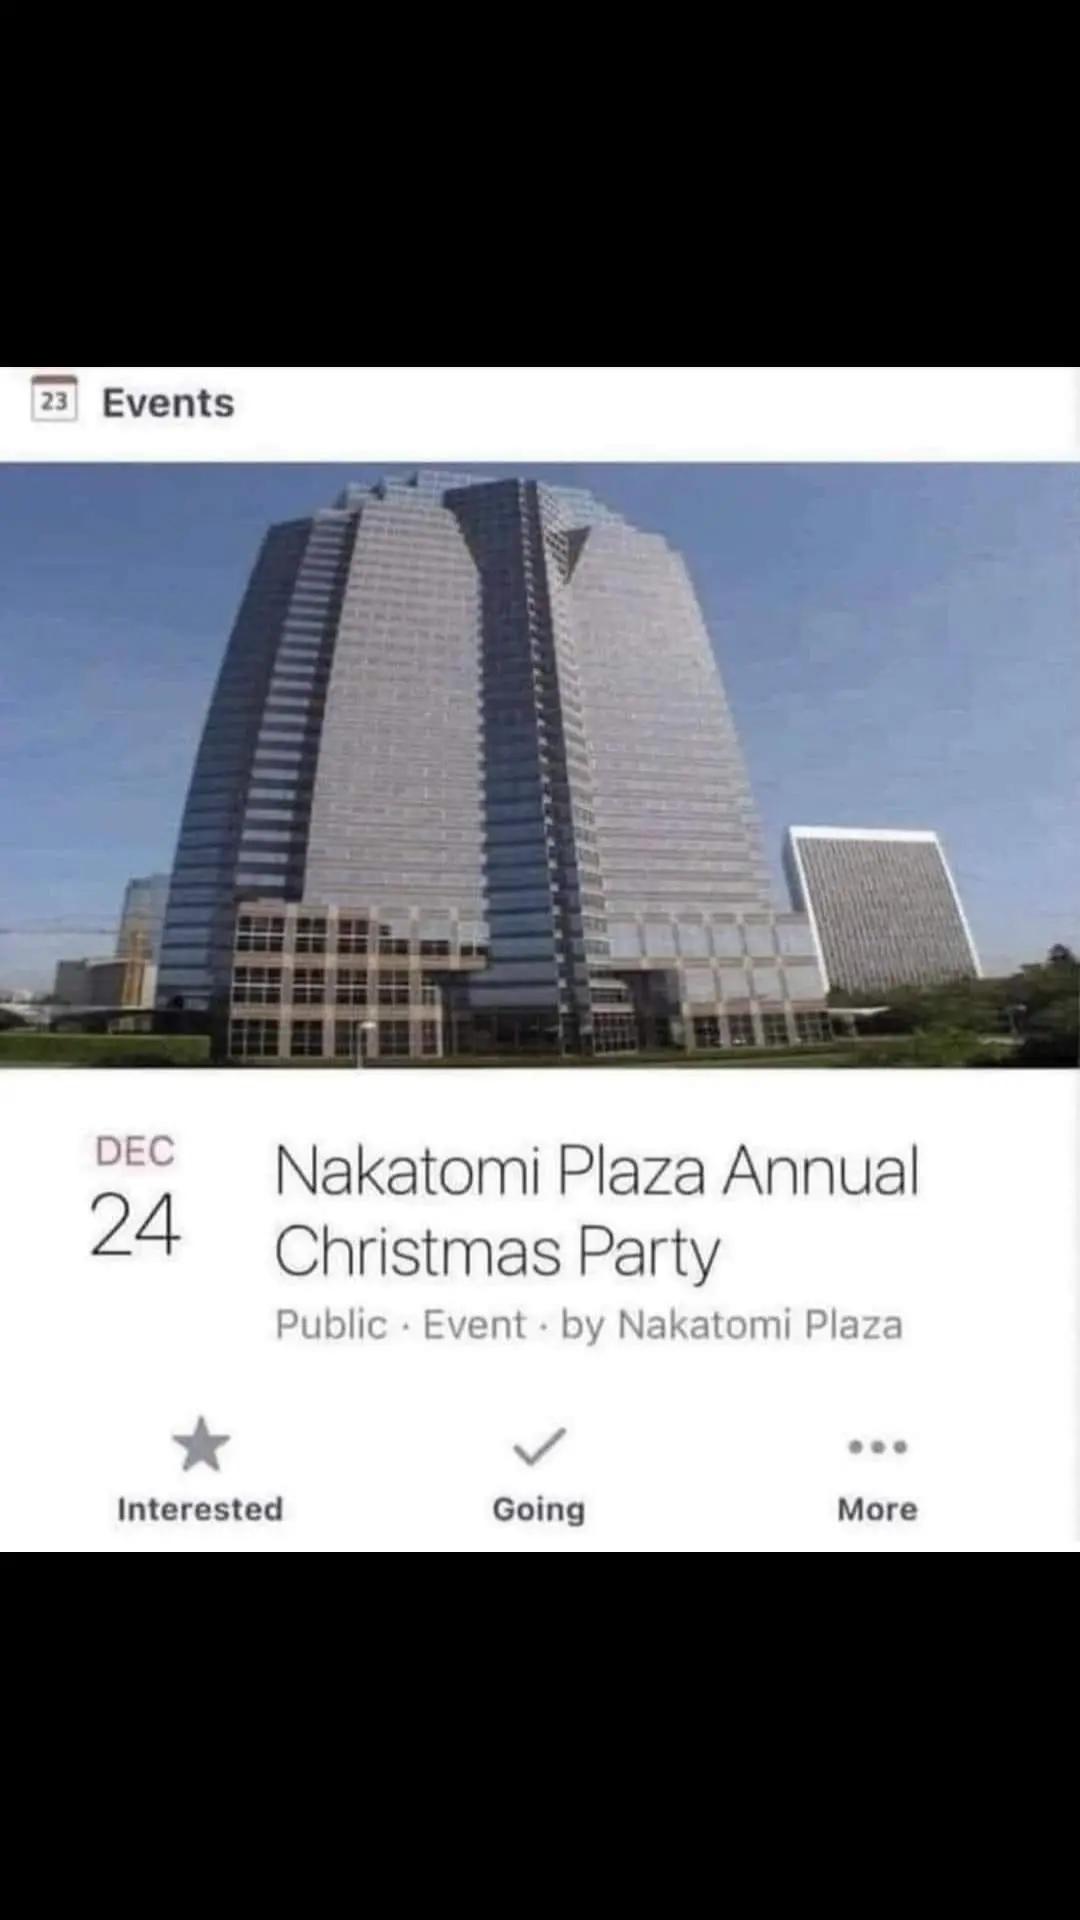Tap the date number 24
Screen dimensions: 1080x1920
pyautogui.click(x=135, y=1225)
